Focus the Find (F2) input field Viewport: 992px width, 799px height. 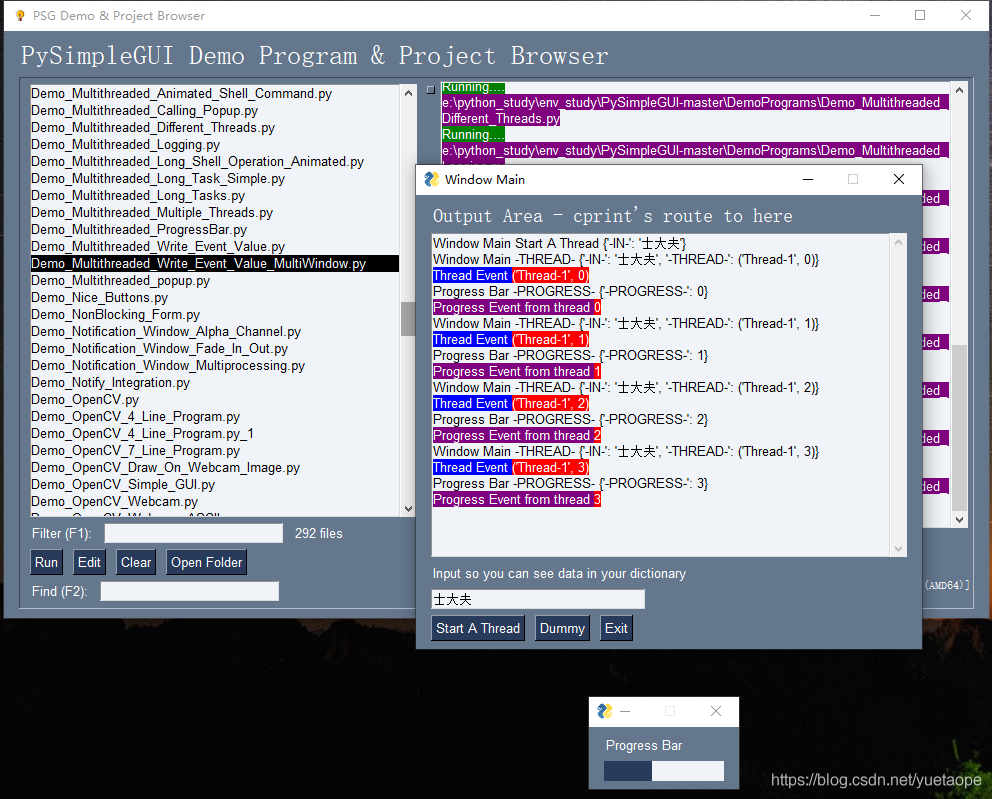(x=190, y=592)
